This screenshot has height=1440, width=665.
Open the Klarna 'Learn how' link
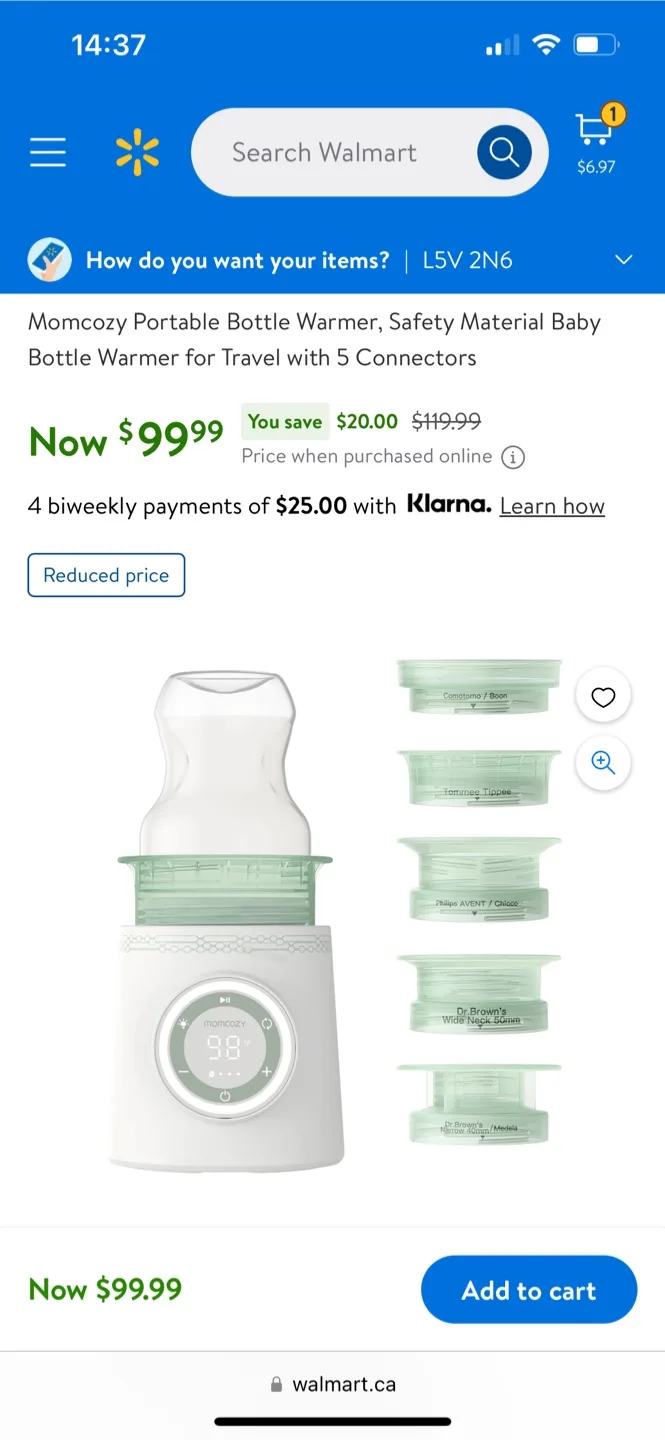coord(551,506)
